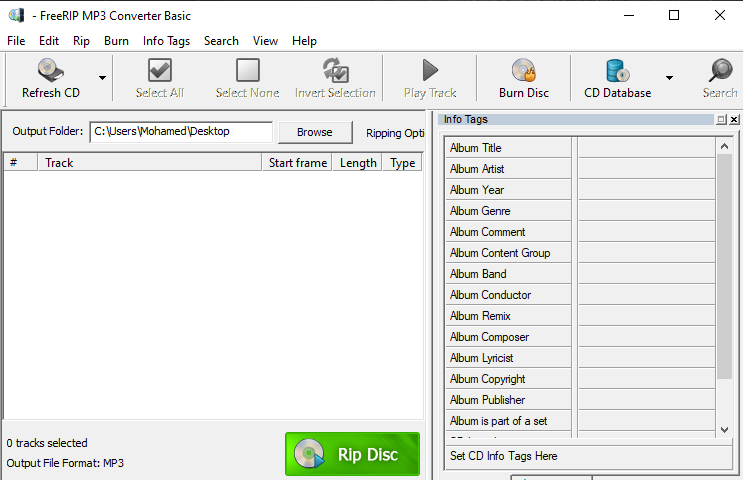The width and height of the screenshot is (743, 480).
Task: Sort by the Track column header
Action: point(150,163)
